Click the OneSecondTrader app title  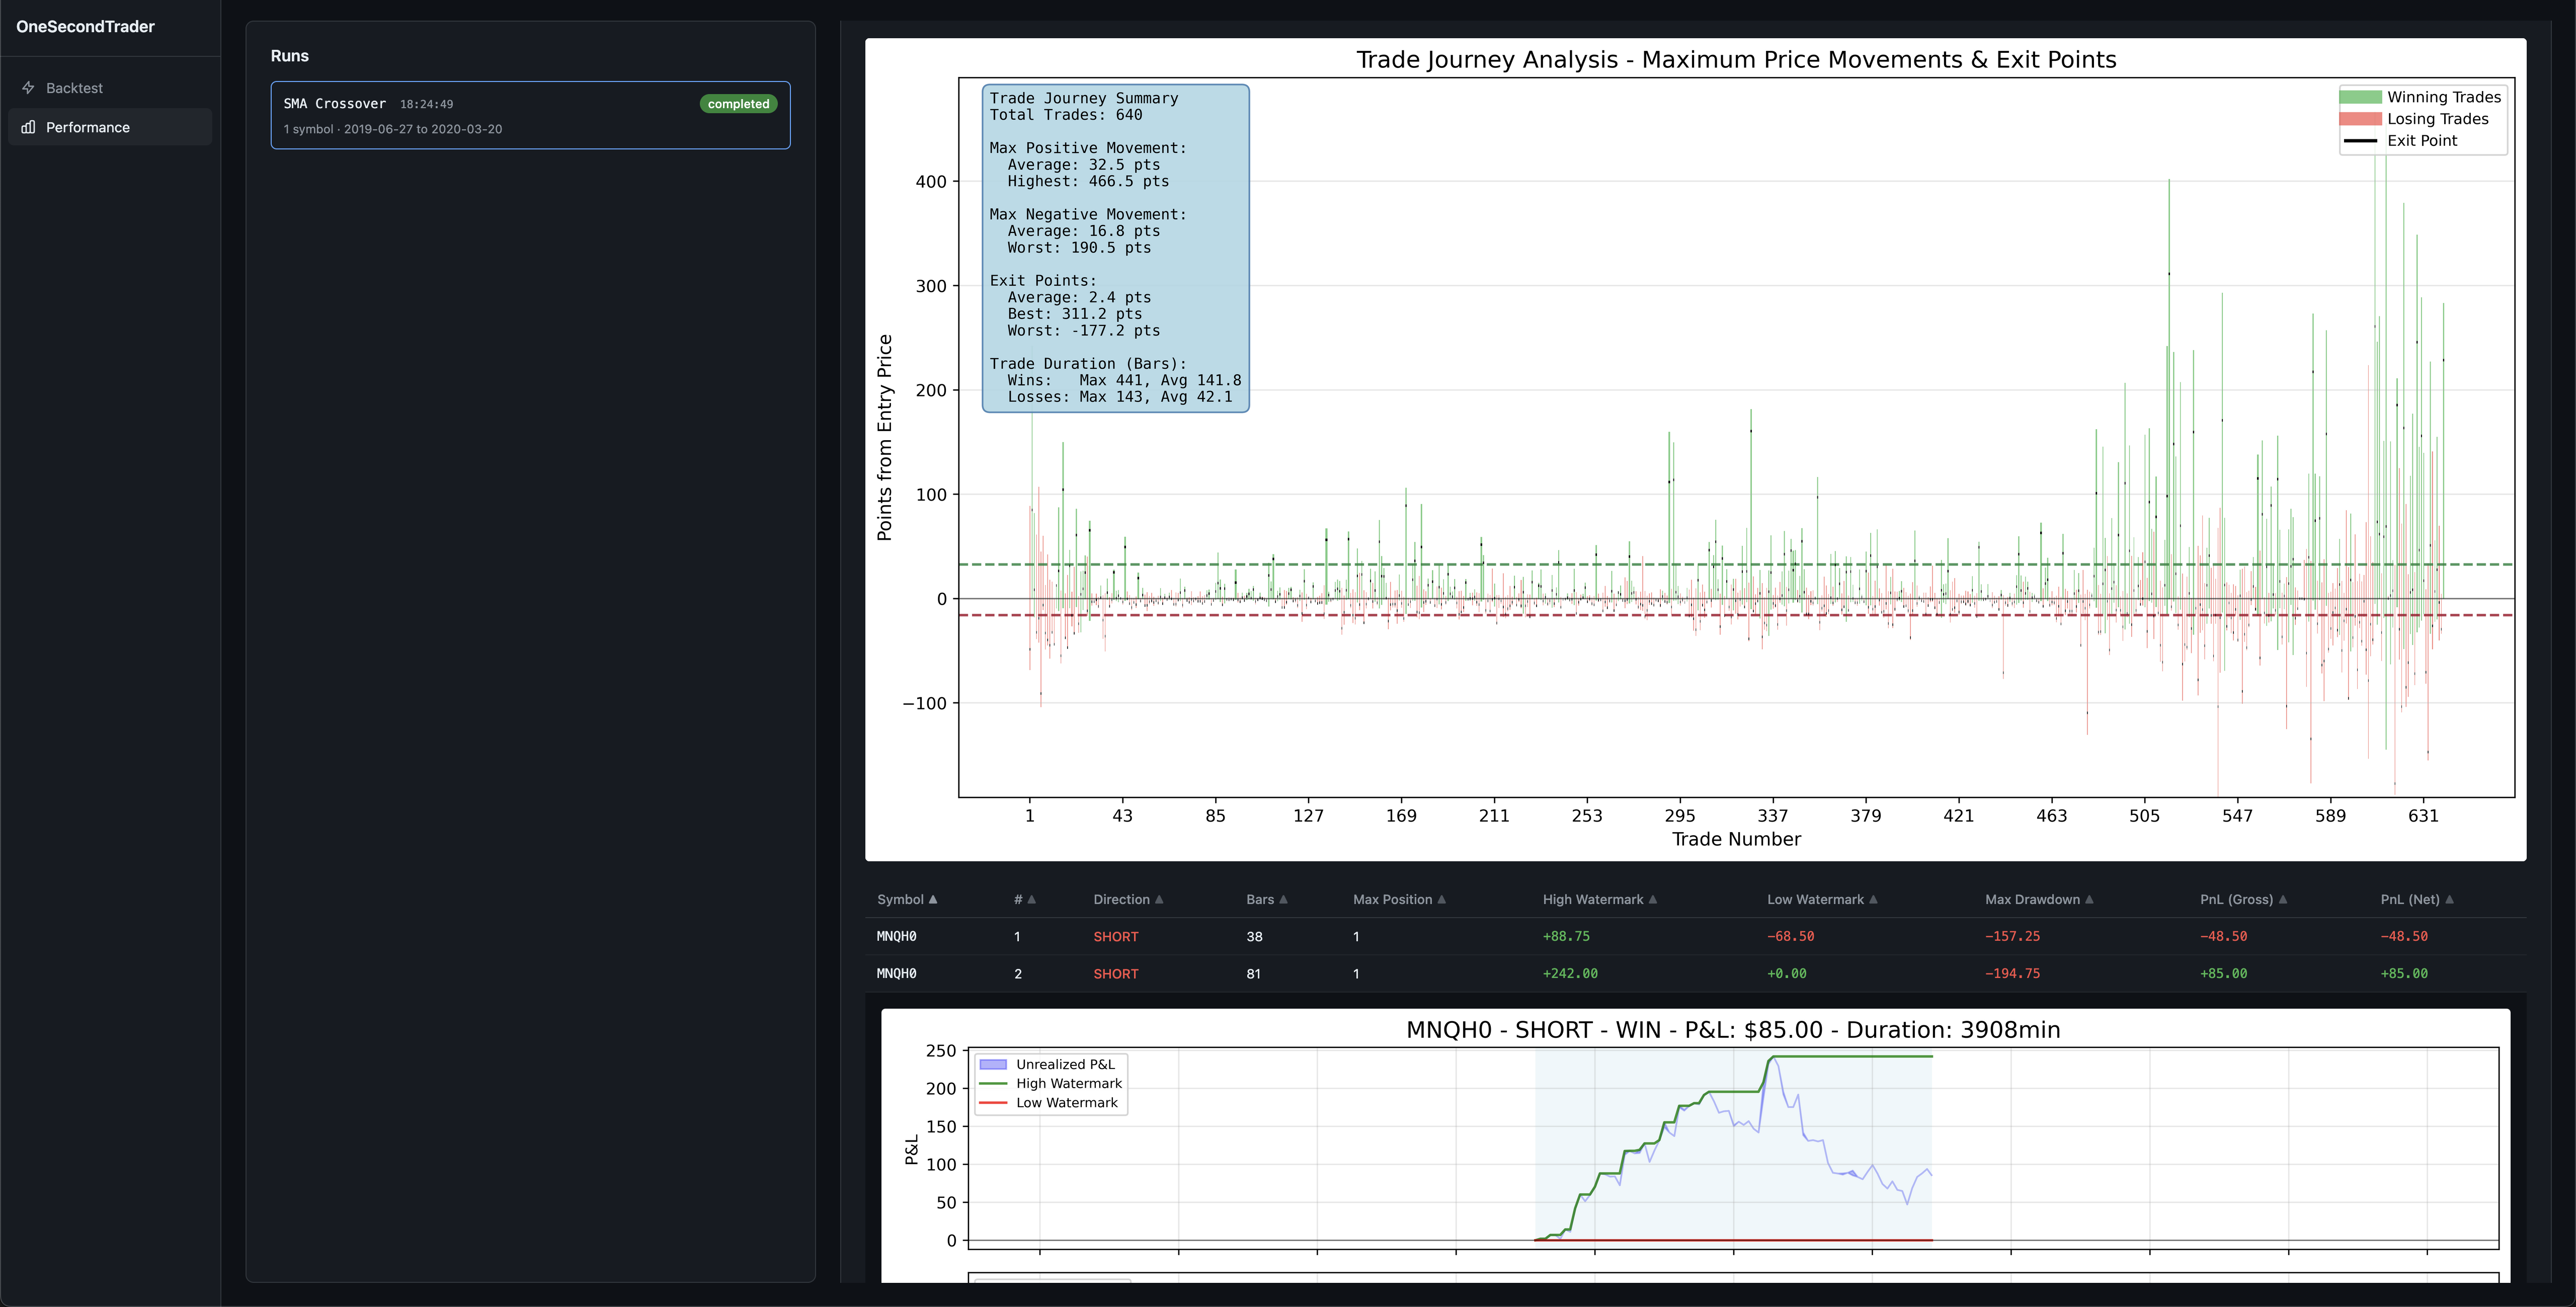click(85, 27)
